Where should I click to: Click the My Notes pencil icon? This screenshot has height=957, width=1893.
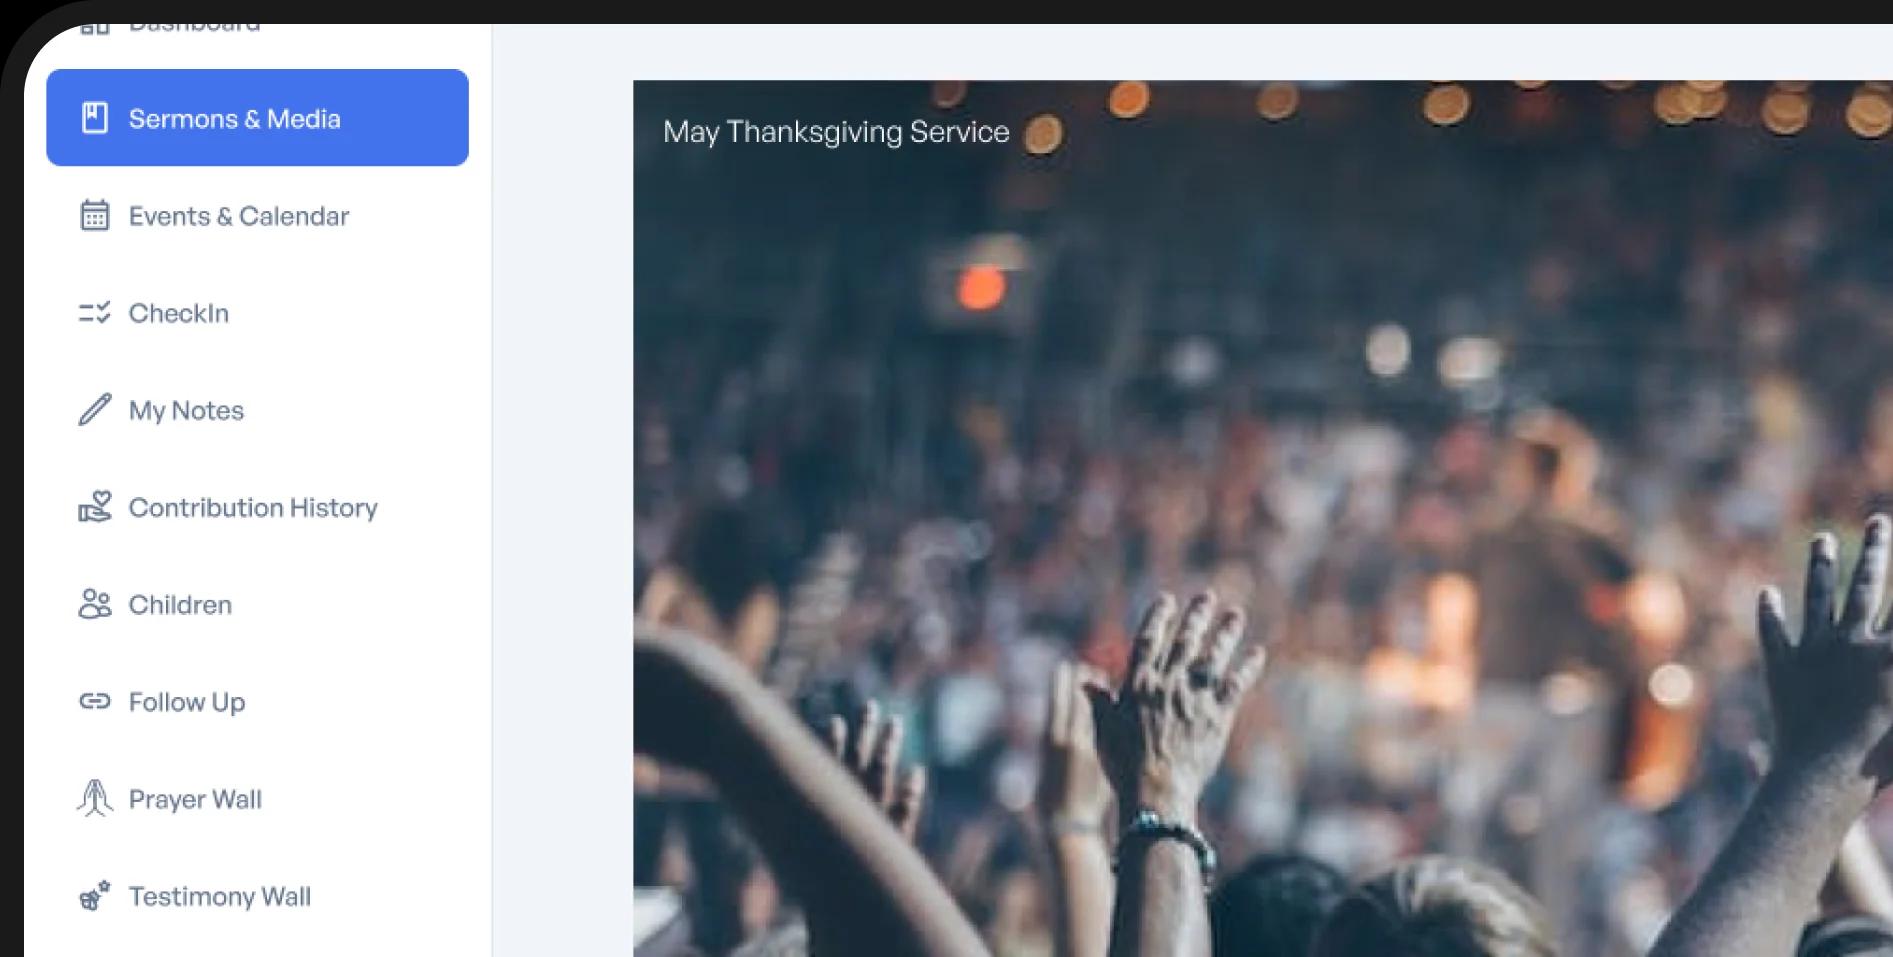[x=95, y=410]
